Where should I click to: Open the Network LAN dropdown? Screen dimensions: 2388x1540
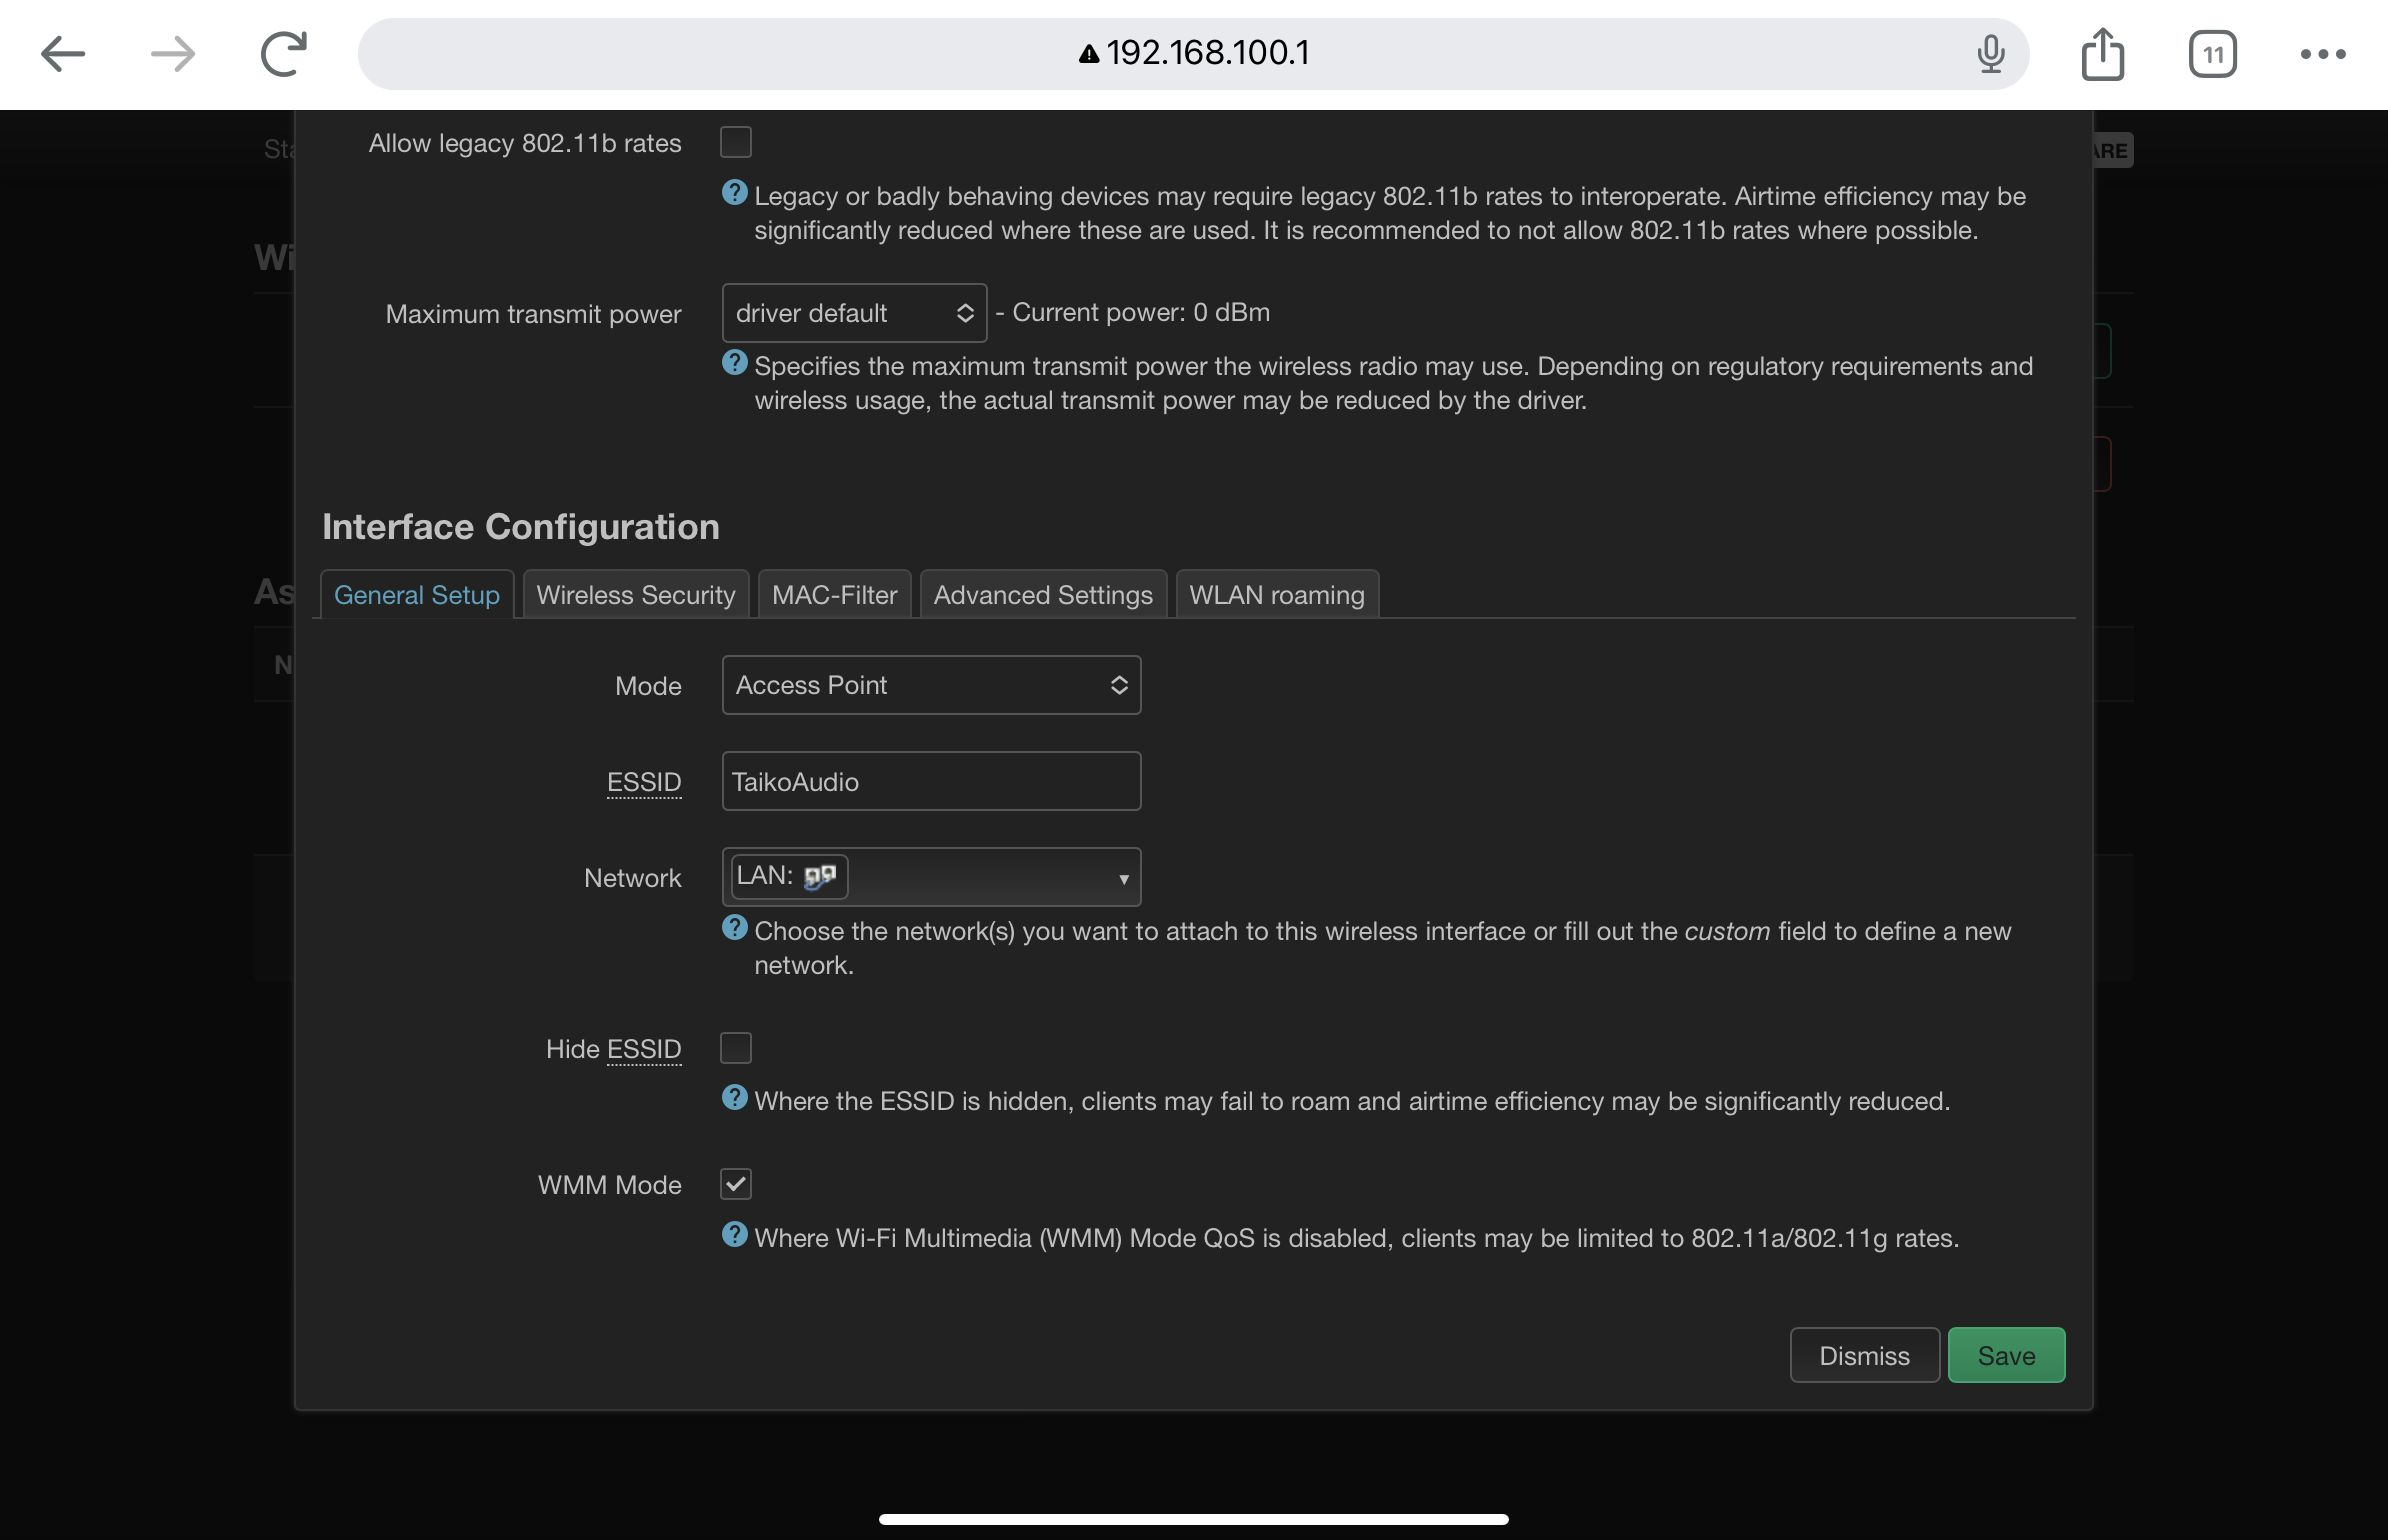click(x=1122, y=878)
